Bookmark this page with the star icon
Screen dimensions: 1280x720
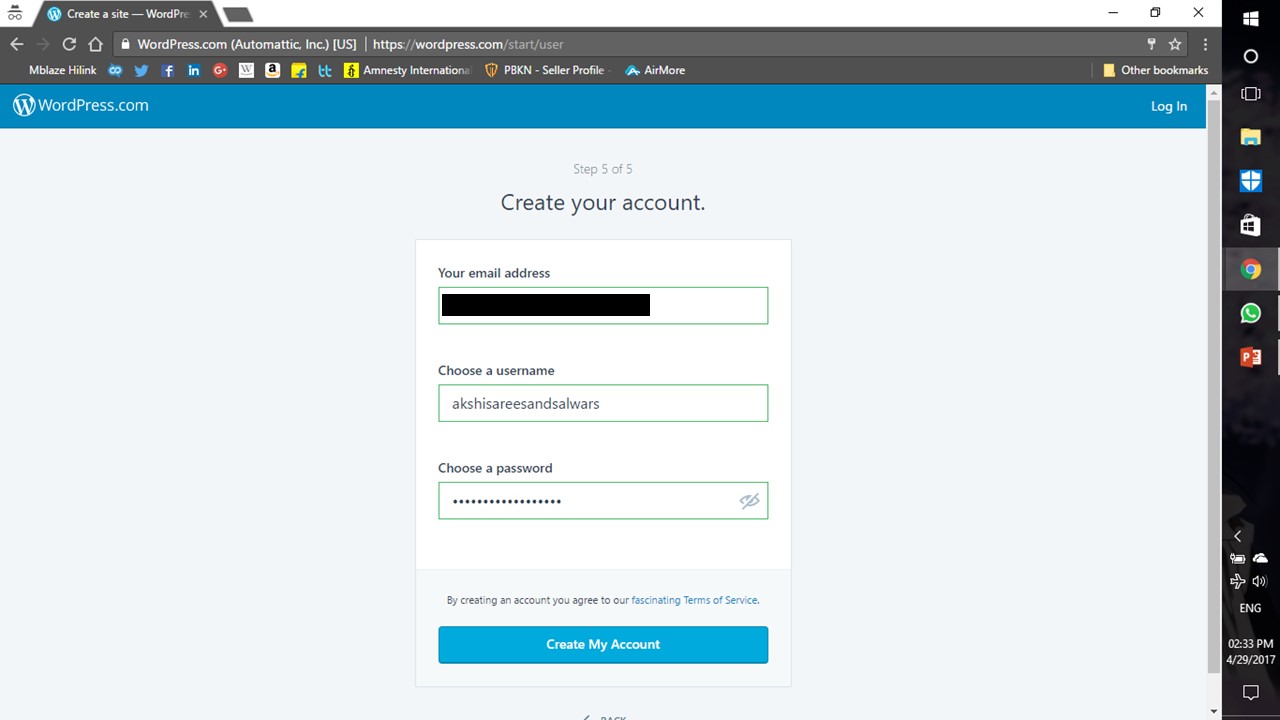pos(1175,44)
